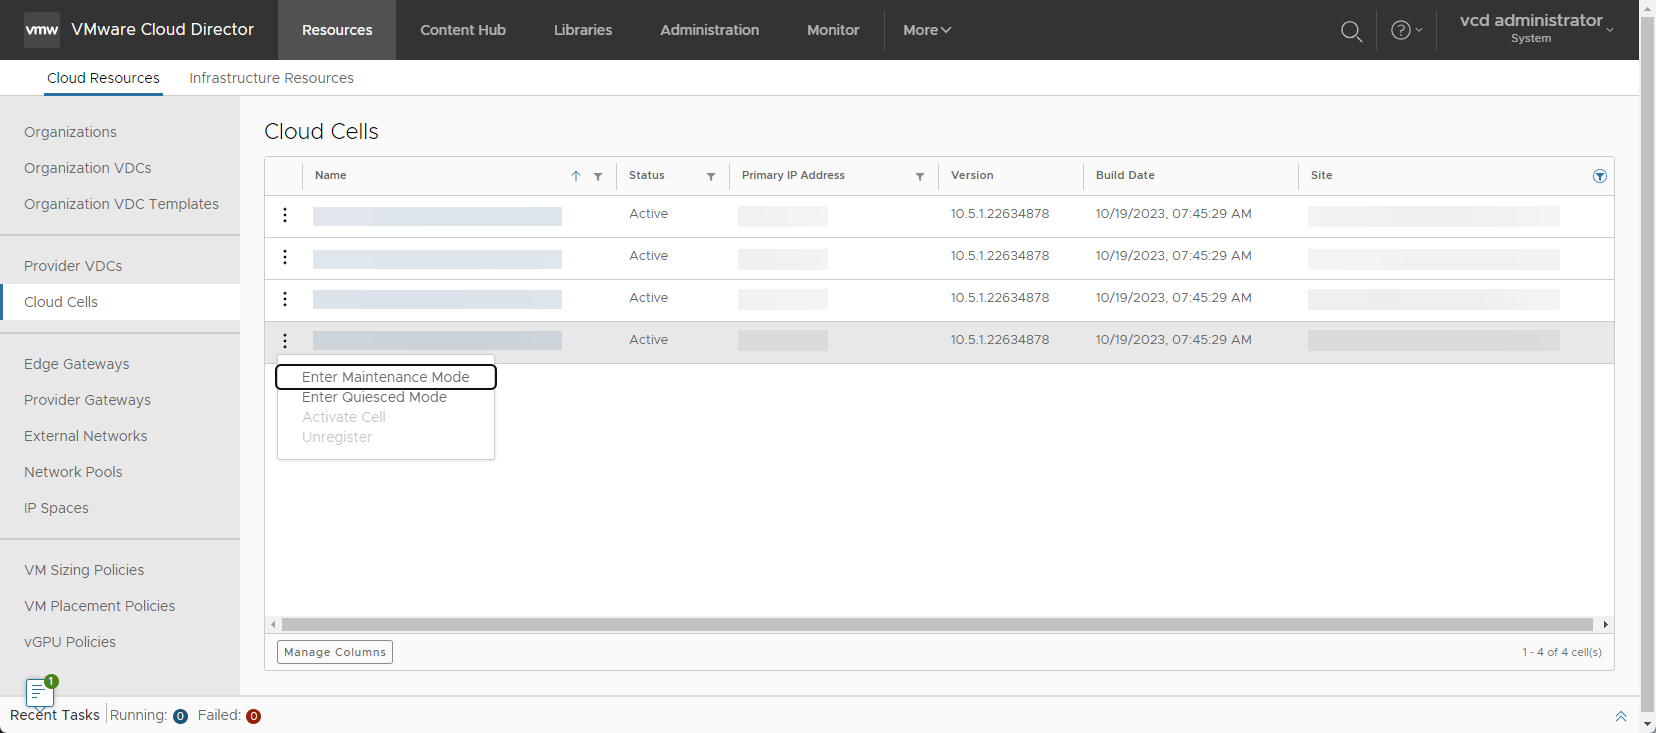Select the Cloud Resources subtab
The height and width of the screenshot is (733, 1656).
pos(103,78)
